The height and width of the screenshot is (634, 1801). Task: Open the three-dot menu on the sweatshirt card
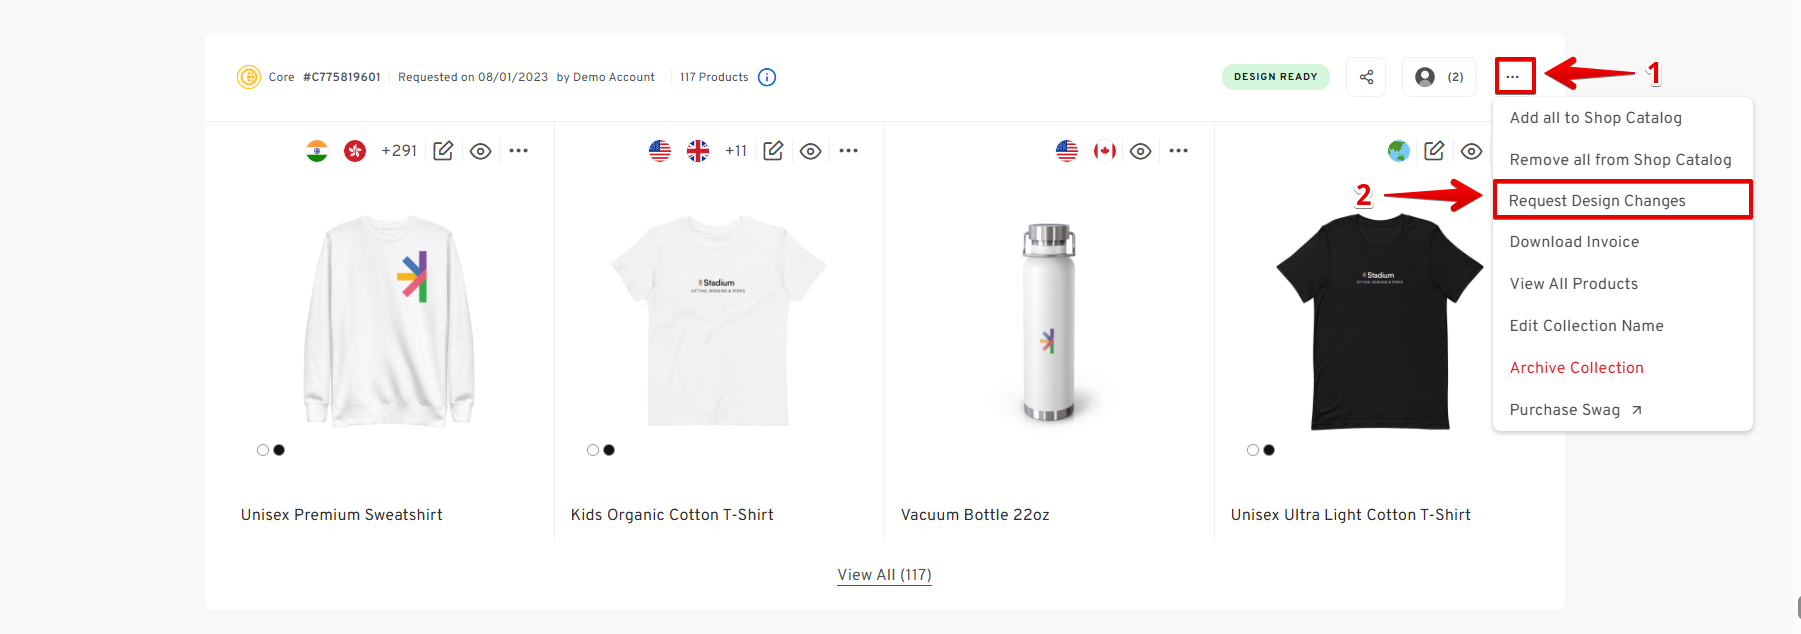pos(518,151)
